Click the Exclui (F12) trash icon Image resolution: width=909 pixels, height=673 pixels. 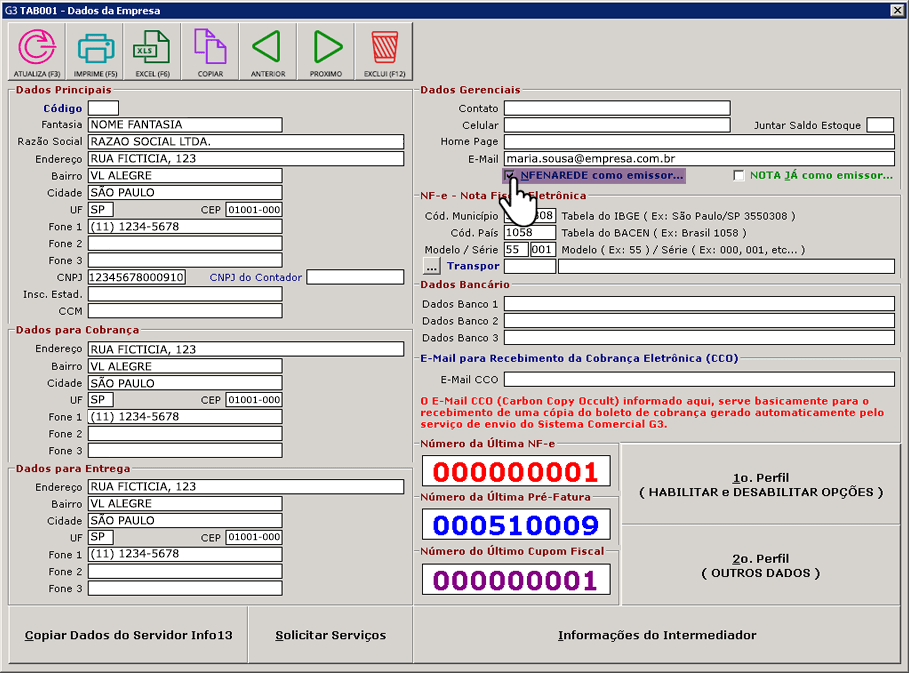(384, 51)
